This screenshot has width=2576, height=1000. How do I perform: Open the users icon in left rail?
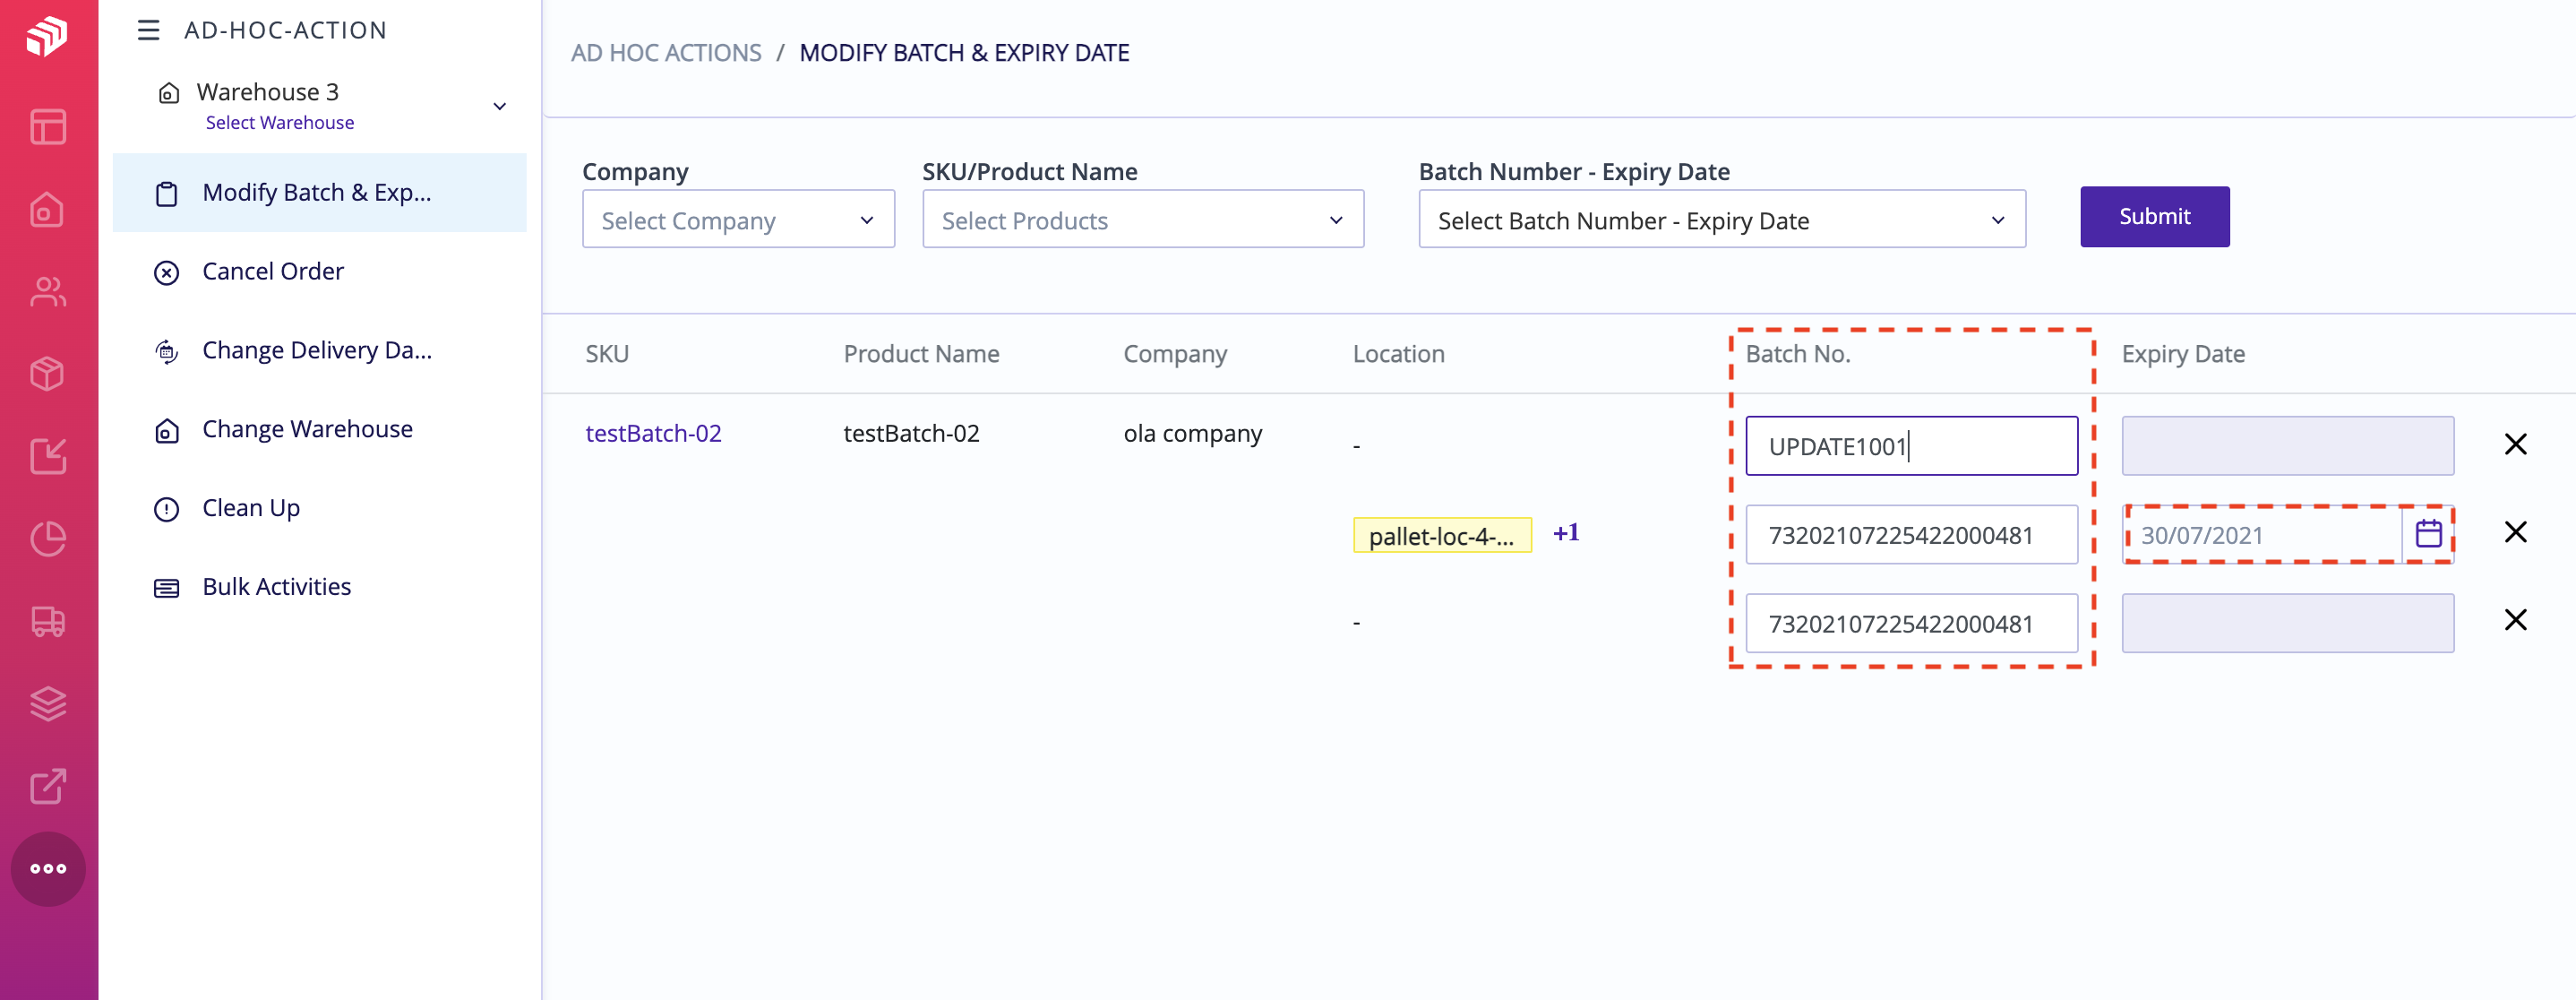pos(48,291)
